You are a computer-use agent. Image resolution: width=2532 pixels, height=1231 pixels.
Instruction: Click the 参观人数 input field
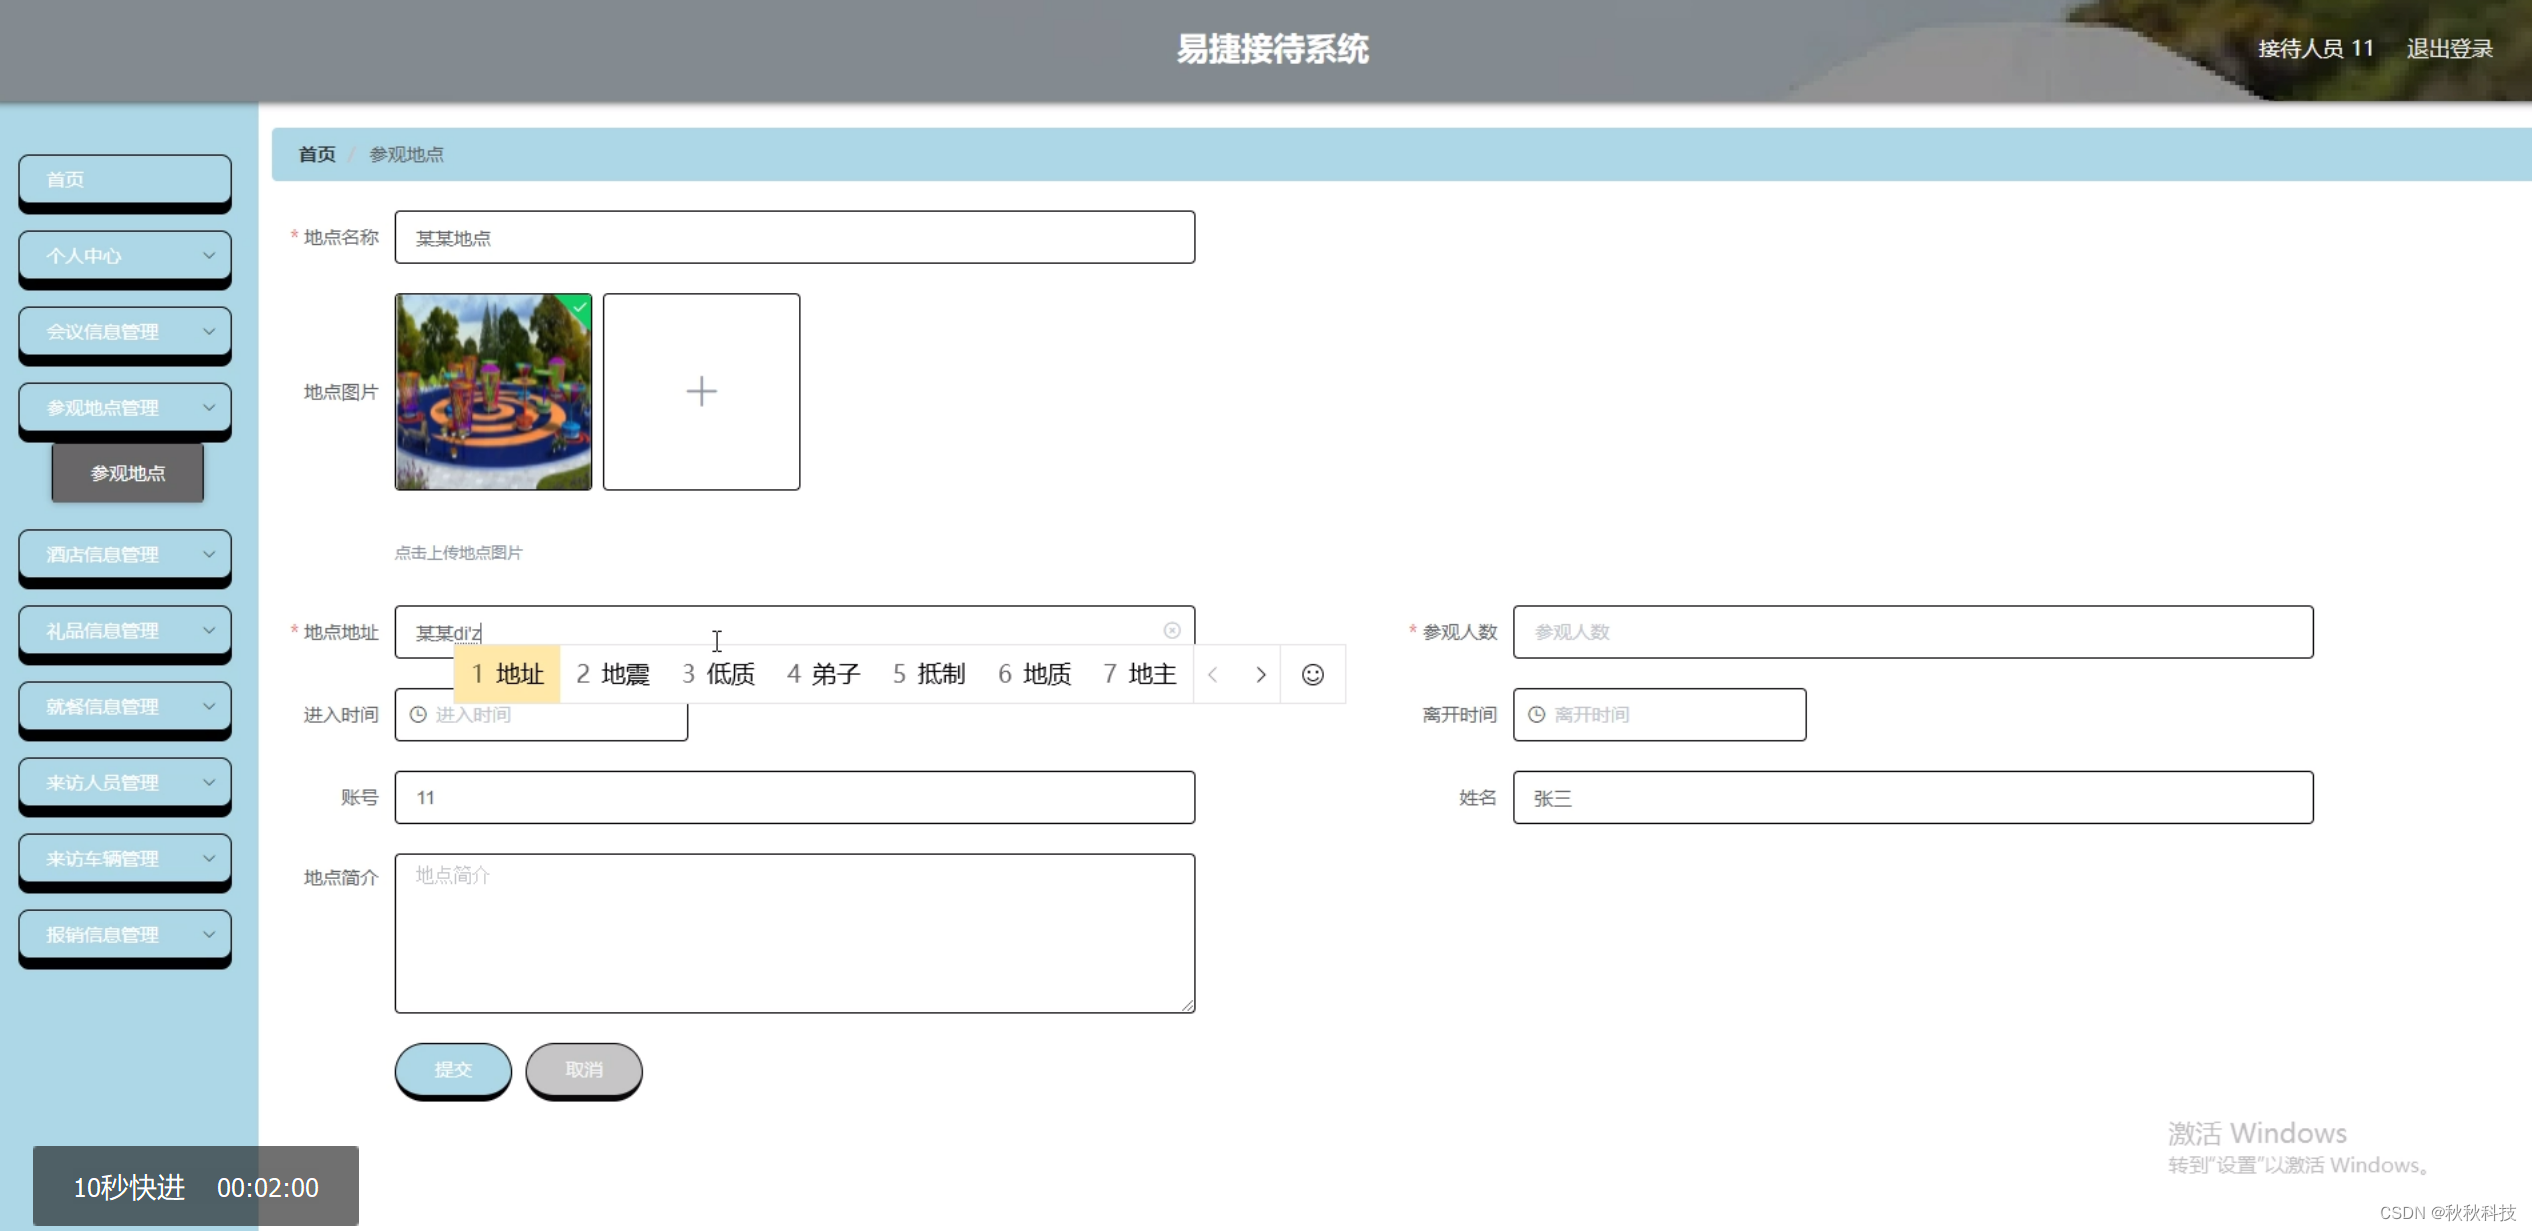click(x=1915, y=631)
